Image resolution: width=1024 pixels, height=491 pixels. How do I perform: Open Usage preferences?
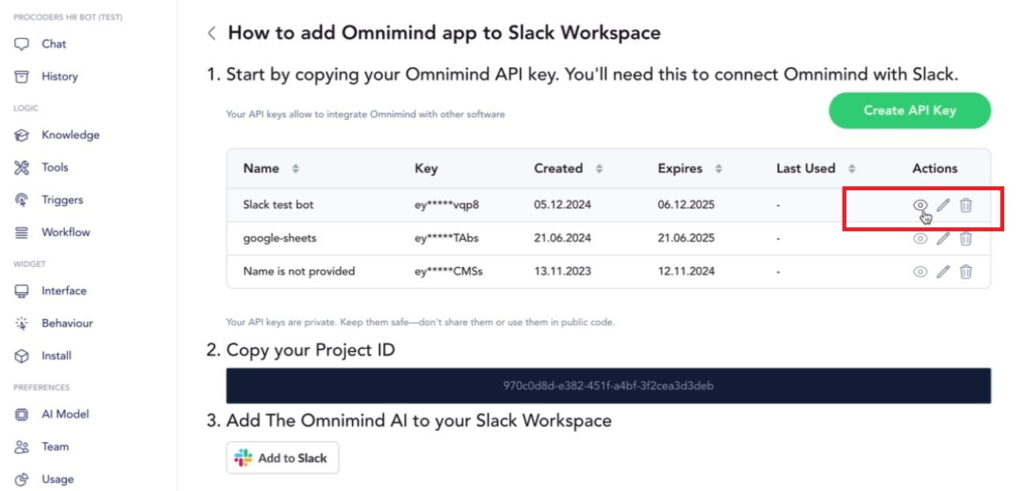pos(57,480)
